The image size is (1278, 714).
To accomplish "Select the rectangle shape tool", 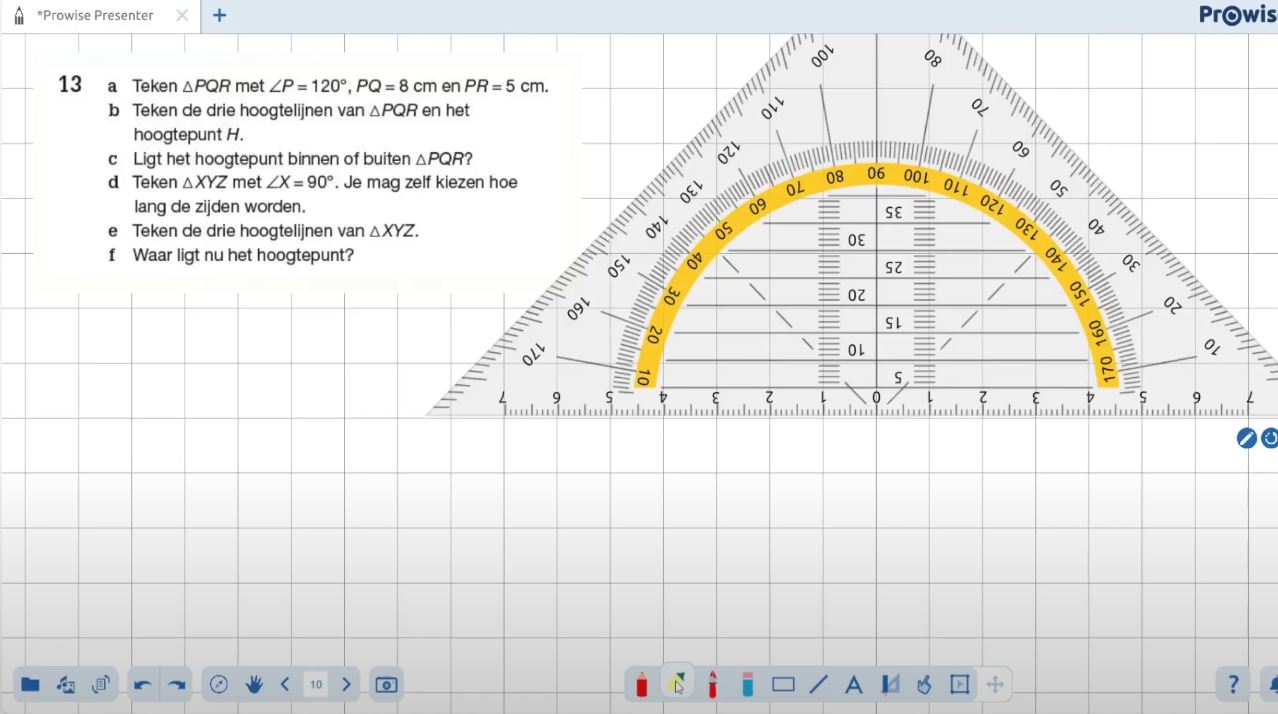I will tap(783, 685).
